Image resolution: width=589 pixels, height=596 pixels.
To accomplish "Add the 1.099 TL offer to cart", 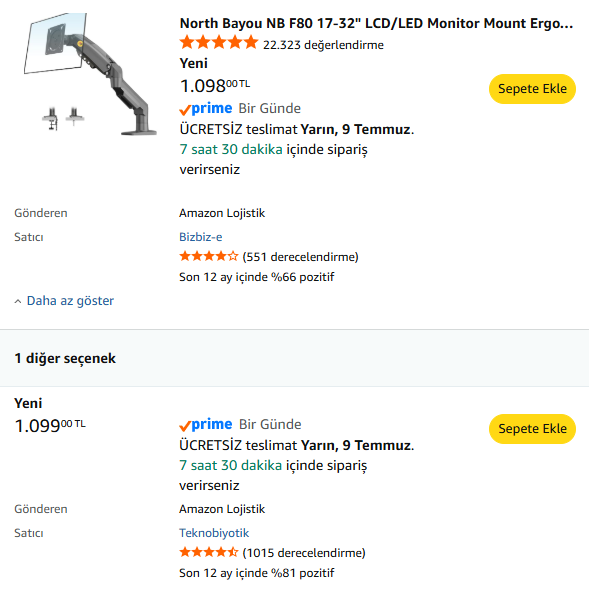I will pyautogui.click(x=532, y=428).
